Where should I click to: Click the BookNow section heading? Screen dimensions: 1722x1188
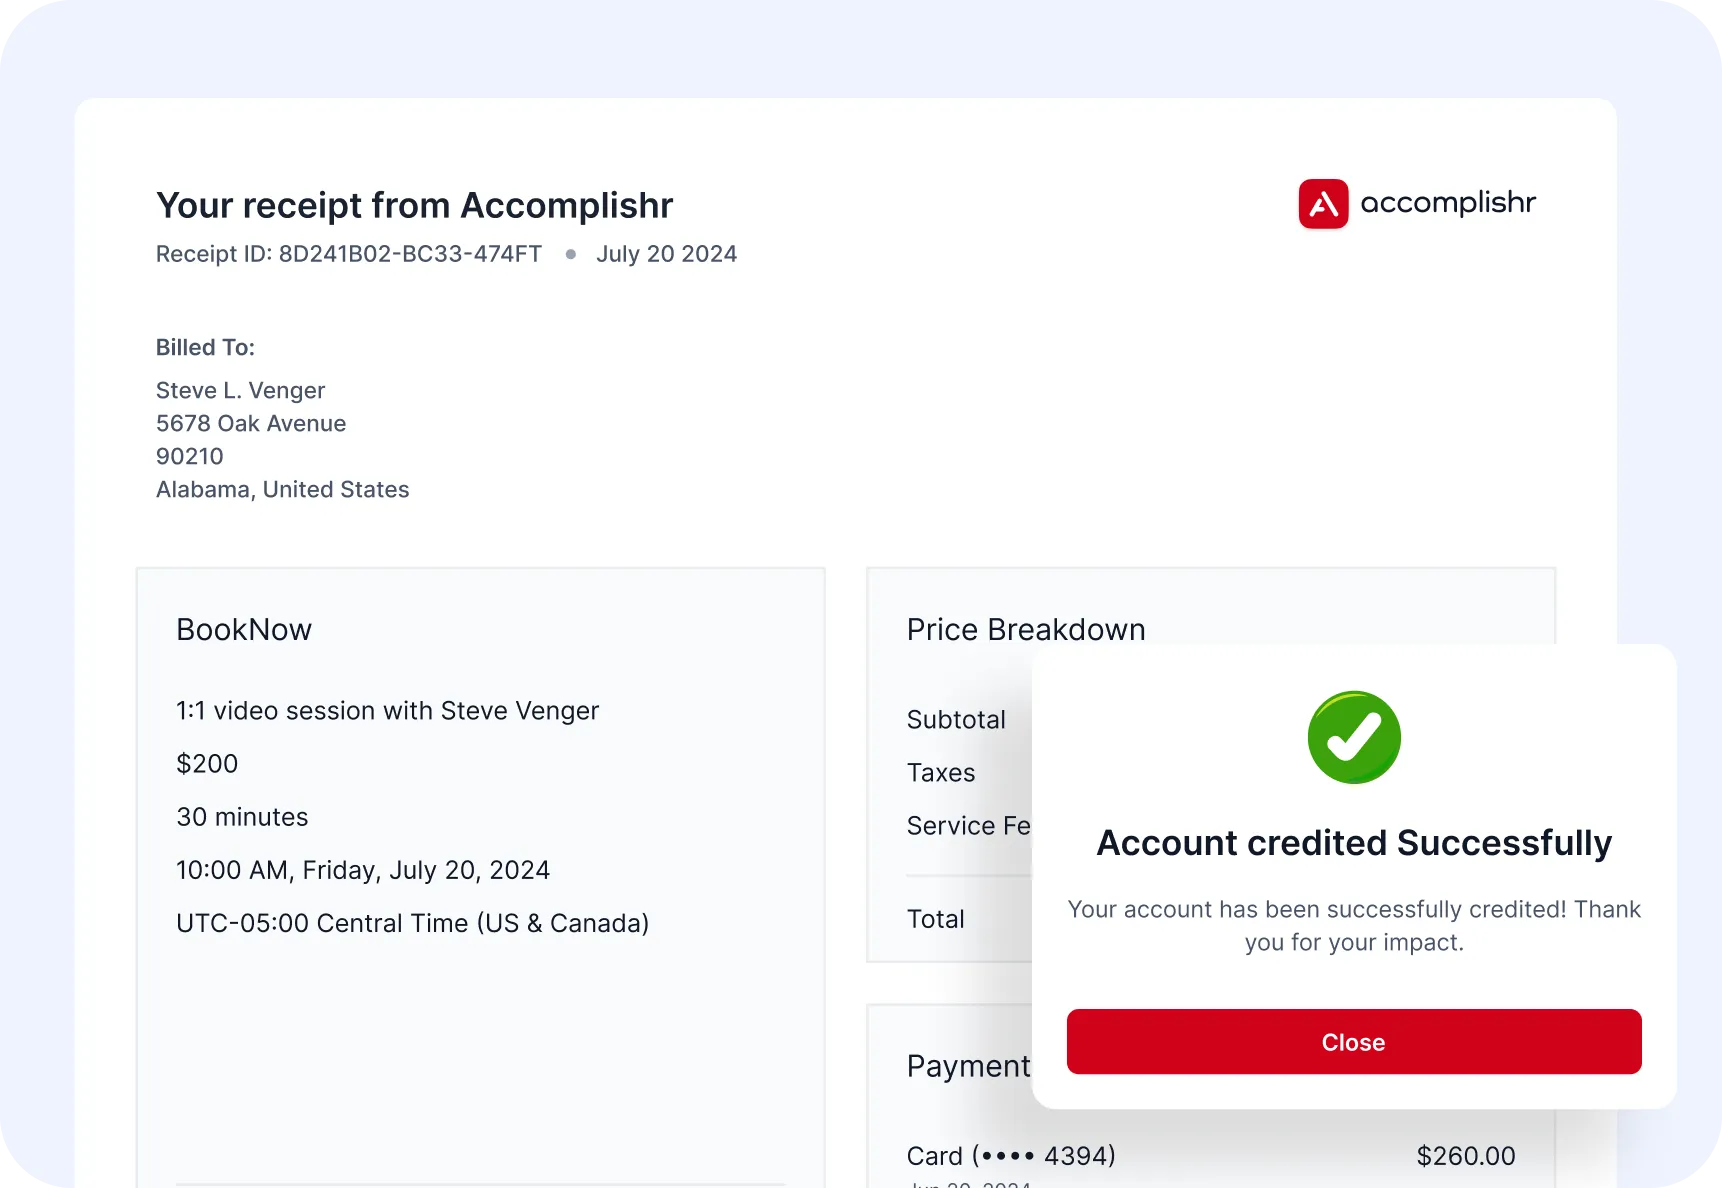coord(244,629)
